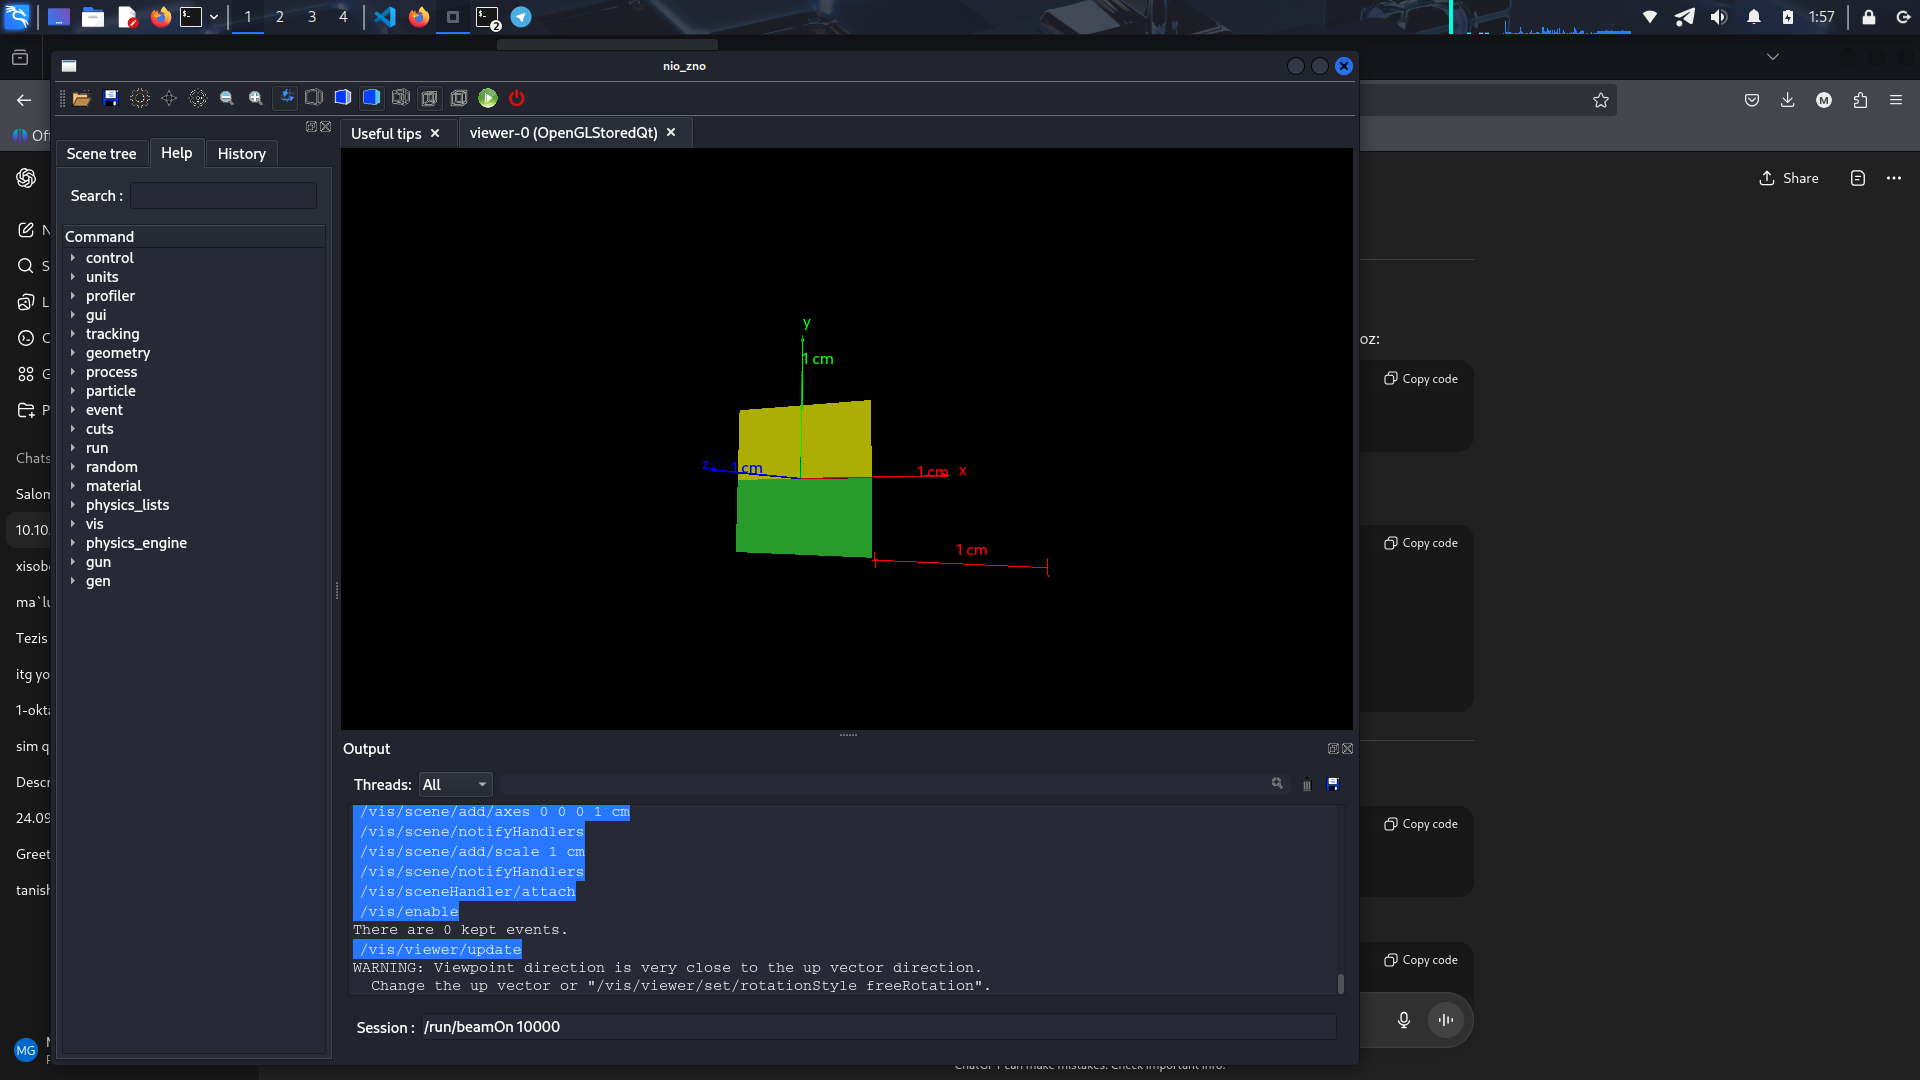The image size is (1920, 1080).
Task: Expand the run command node
Action: pos(73,448)
